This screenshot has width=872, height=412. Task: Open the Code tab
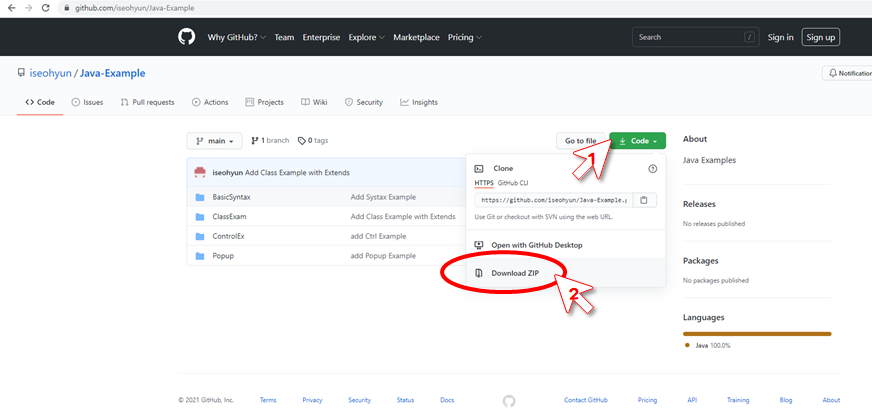point(39,102)
